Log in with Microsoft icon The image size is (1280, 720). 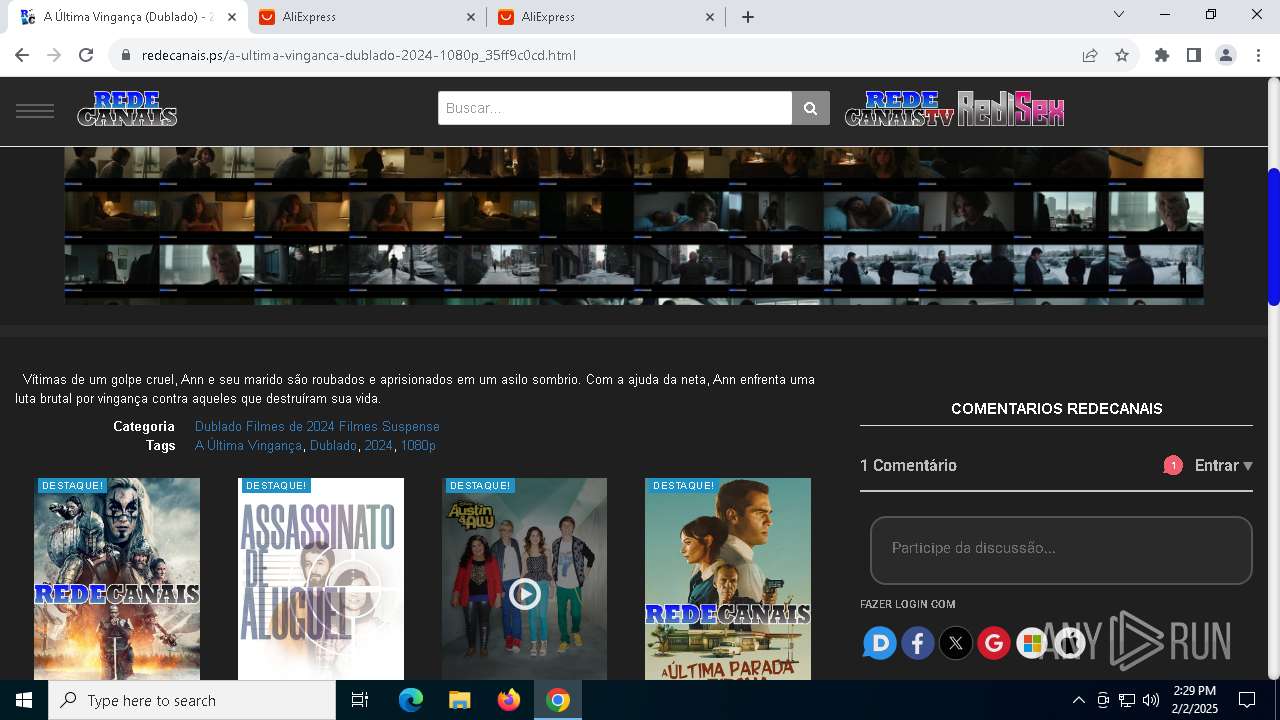1032,643
